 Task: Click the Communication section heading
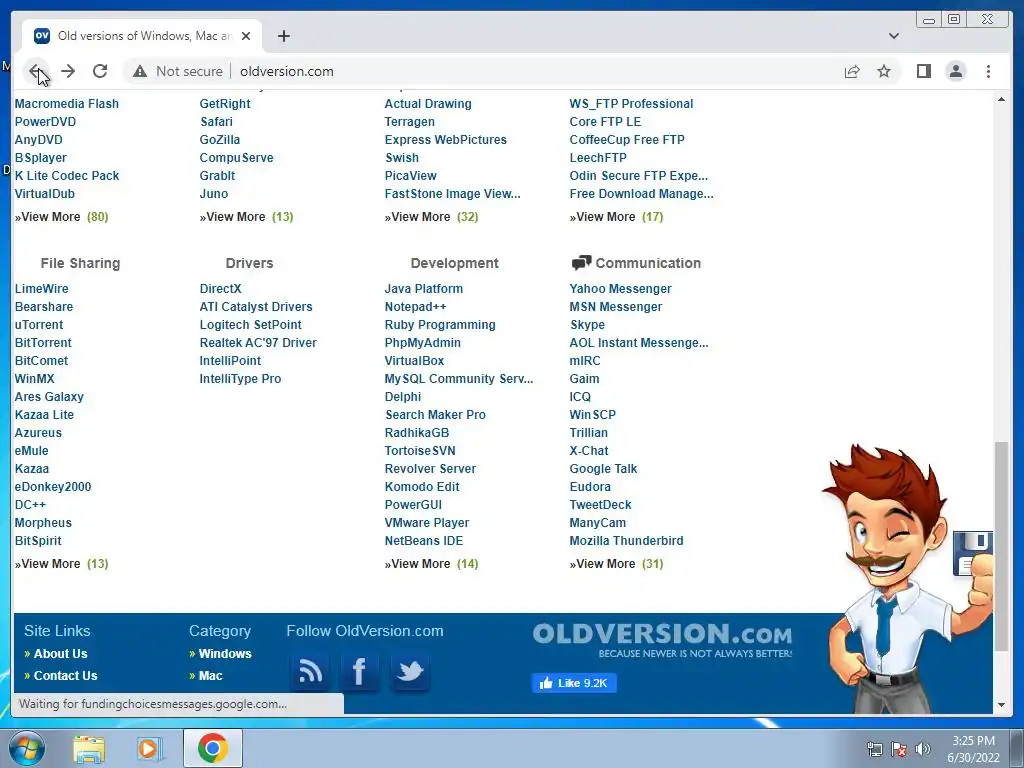(648, 263)
